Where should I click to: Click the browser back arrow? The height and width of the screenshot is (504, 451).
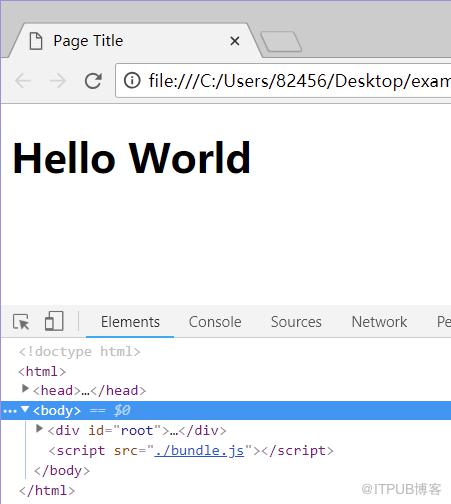pos(23,81)
